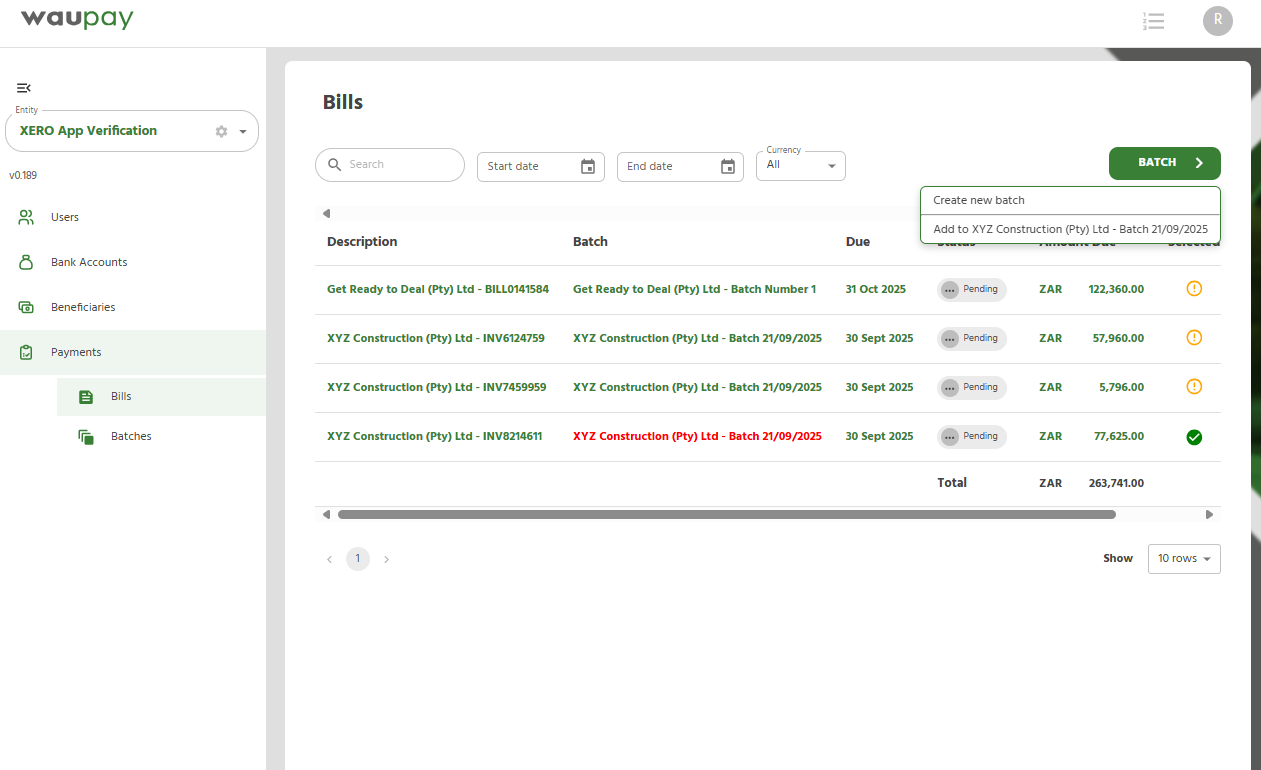Click the Due column header

point(858,241)
